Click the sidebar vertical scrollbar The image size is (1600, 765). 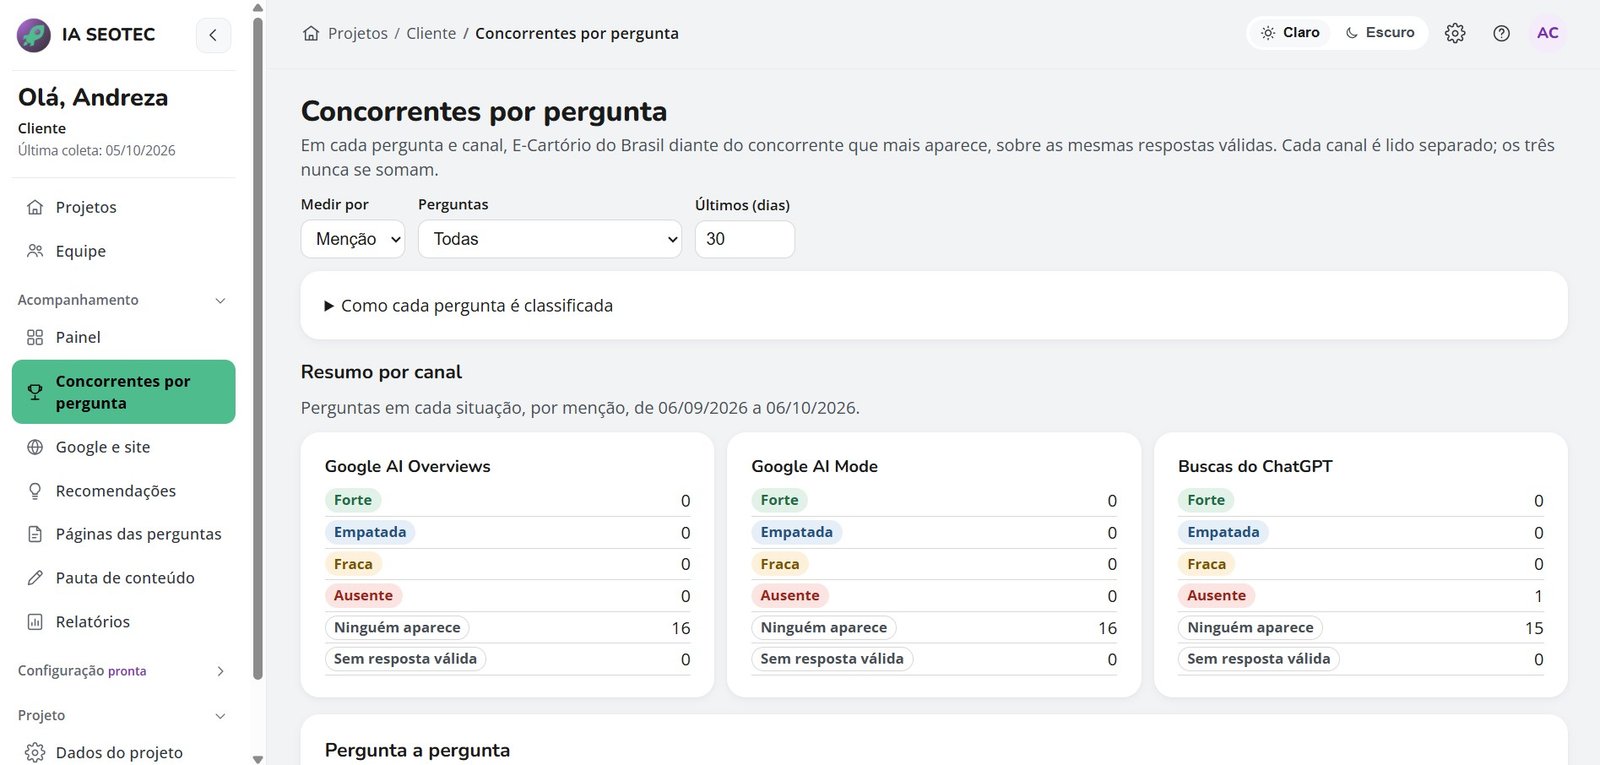258,350
